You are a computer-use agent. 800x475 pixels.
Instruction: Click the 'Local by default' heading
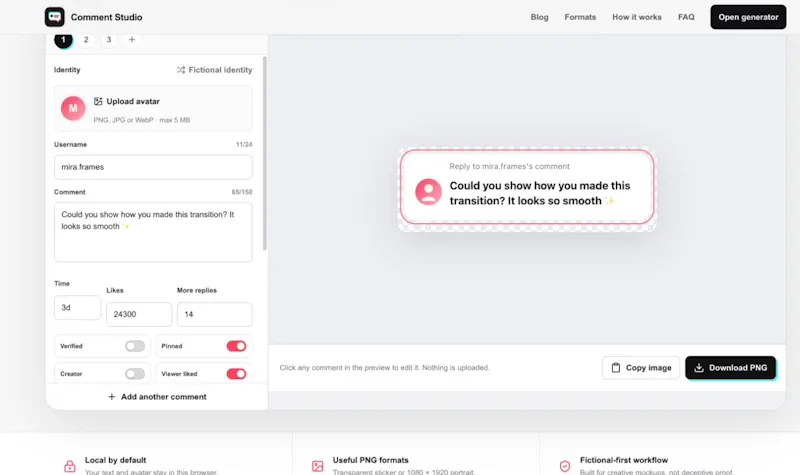tap(115, 460)
